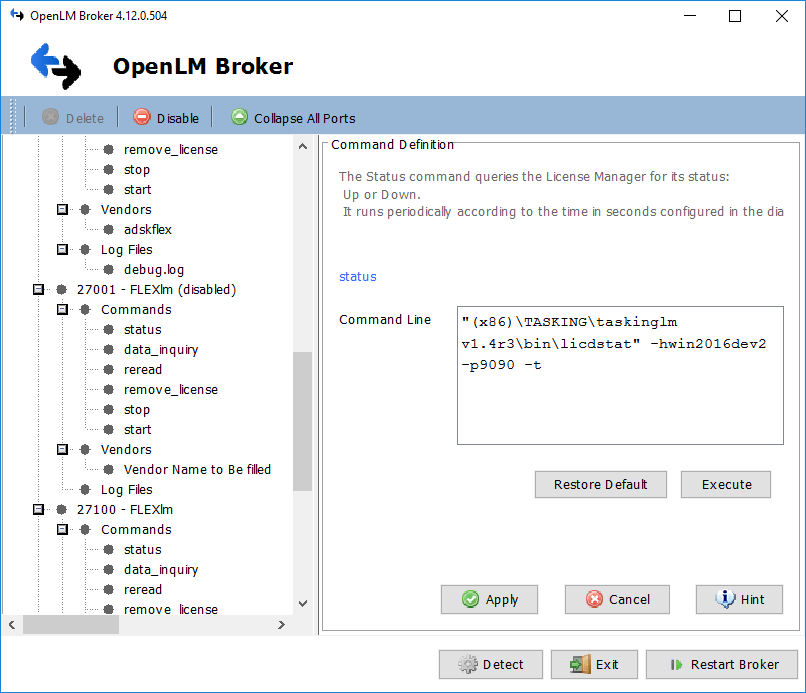Click the tree vertical scrollbar thumb
The height and width of the screenshot is (693, 806).
302,420
